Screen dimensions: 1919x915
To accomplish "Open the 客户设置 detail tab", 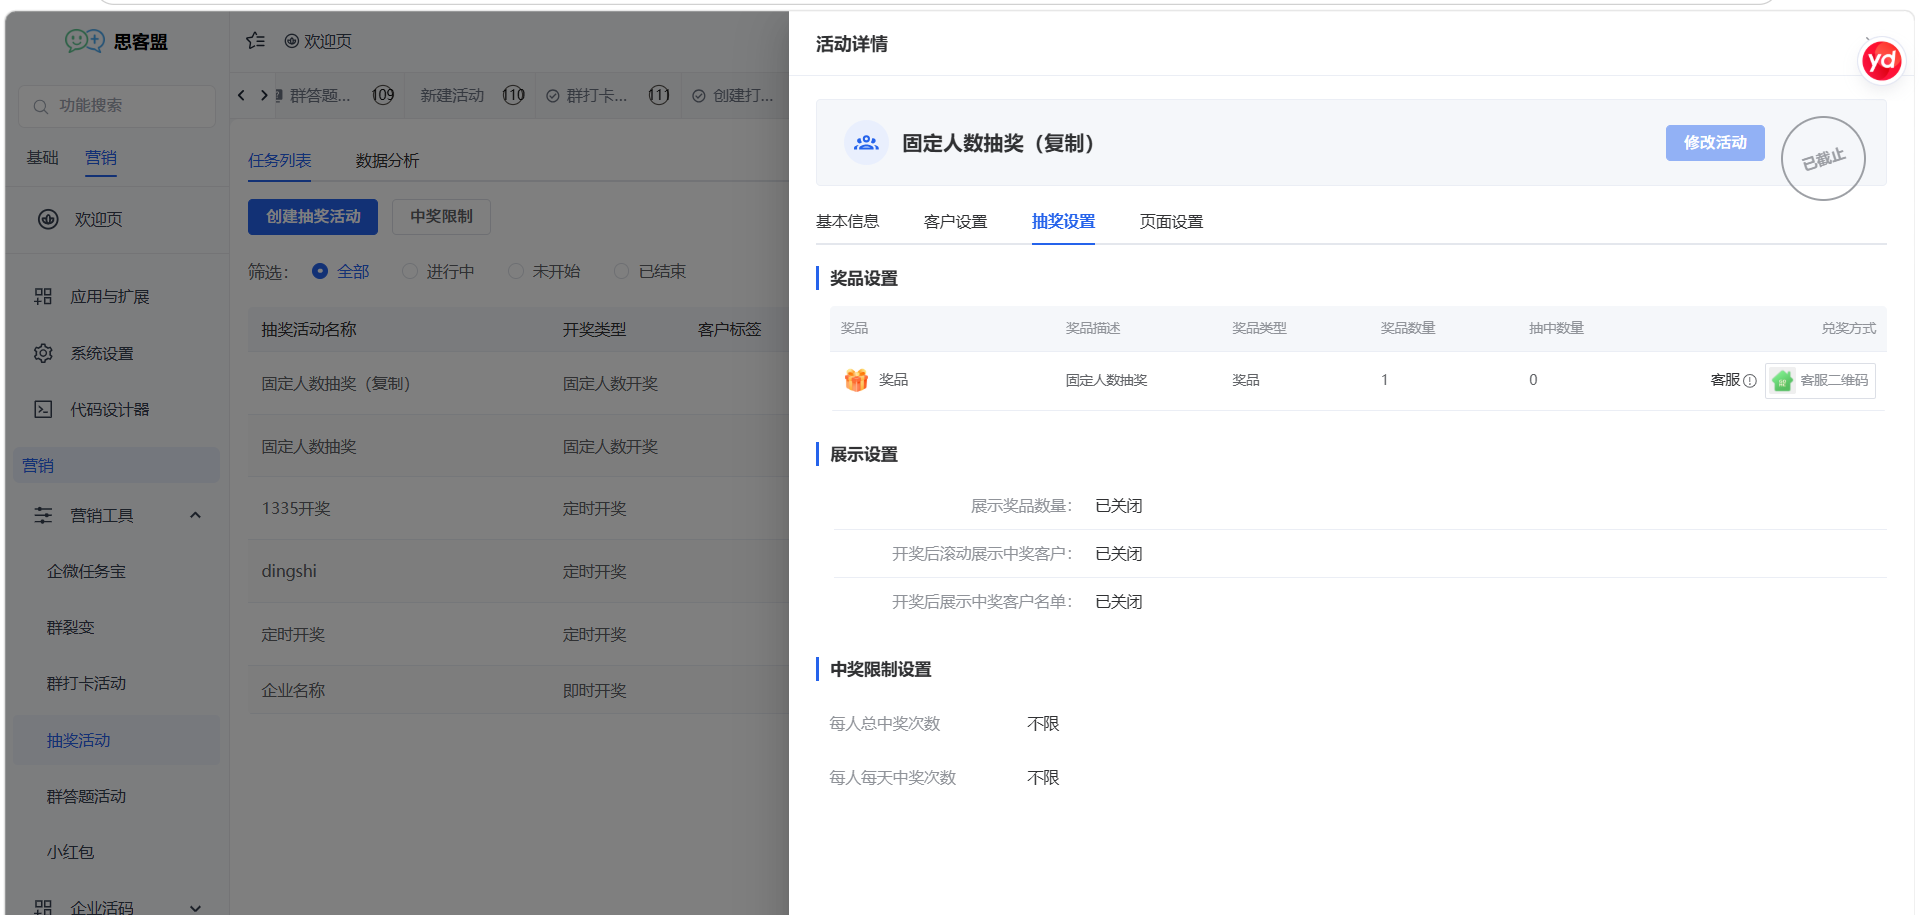I will [956, 221].
